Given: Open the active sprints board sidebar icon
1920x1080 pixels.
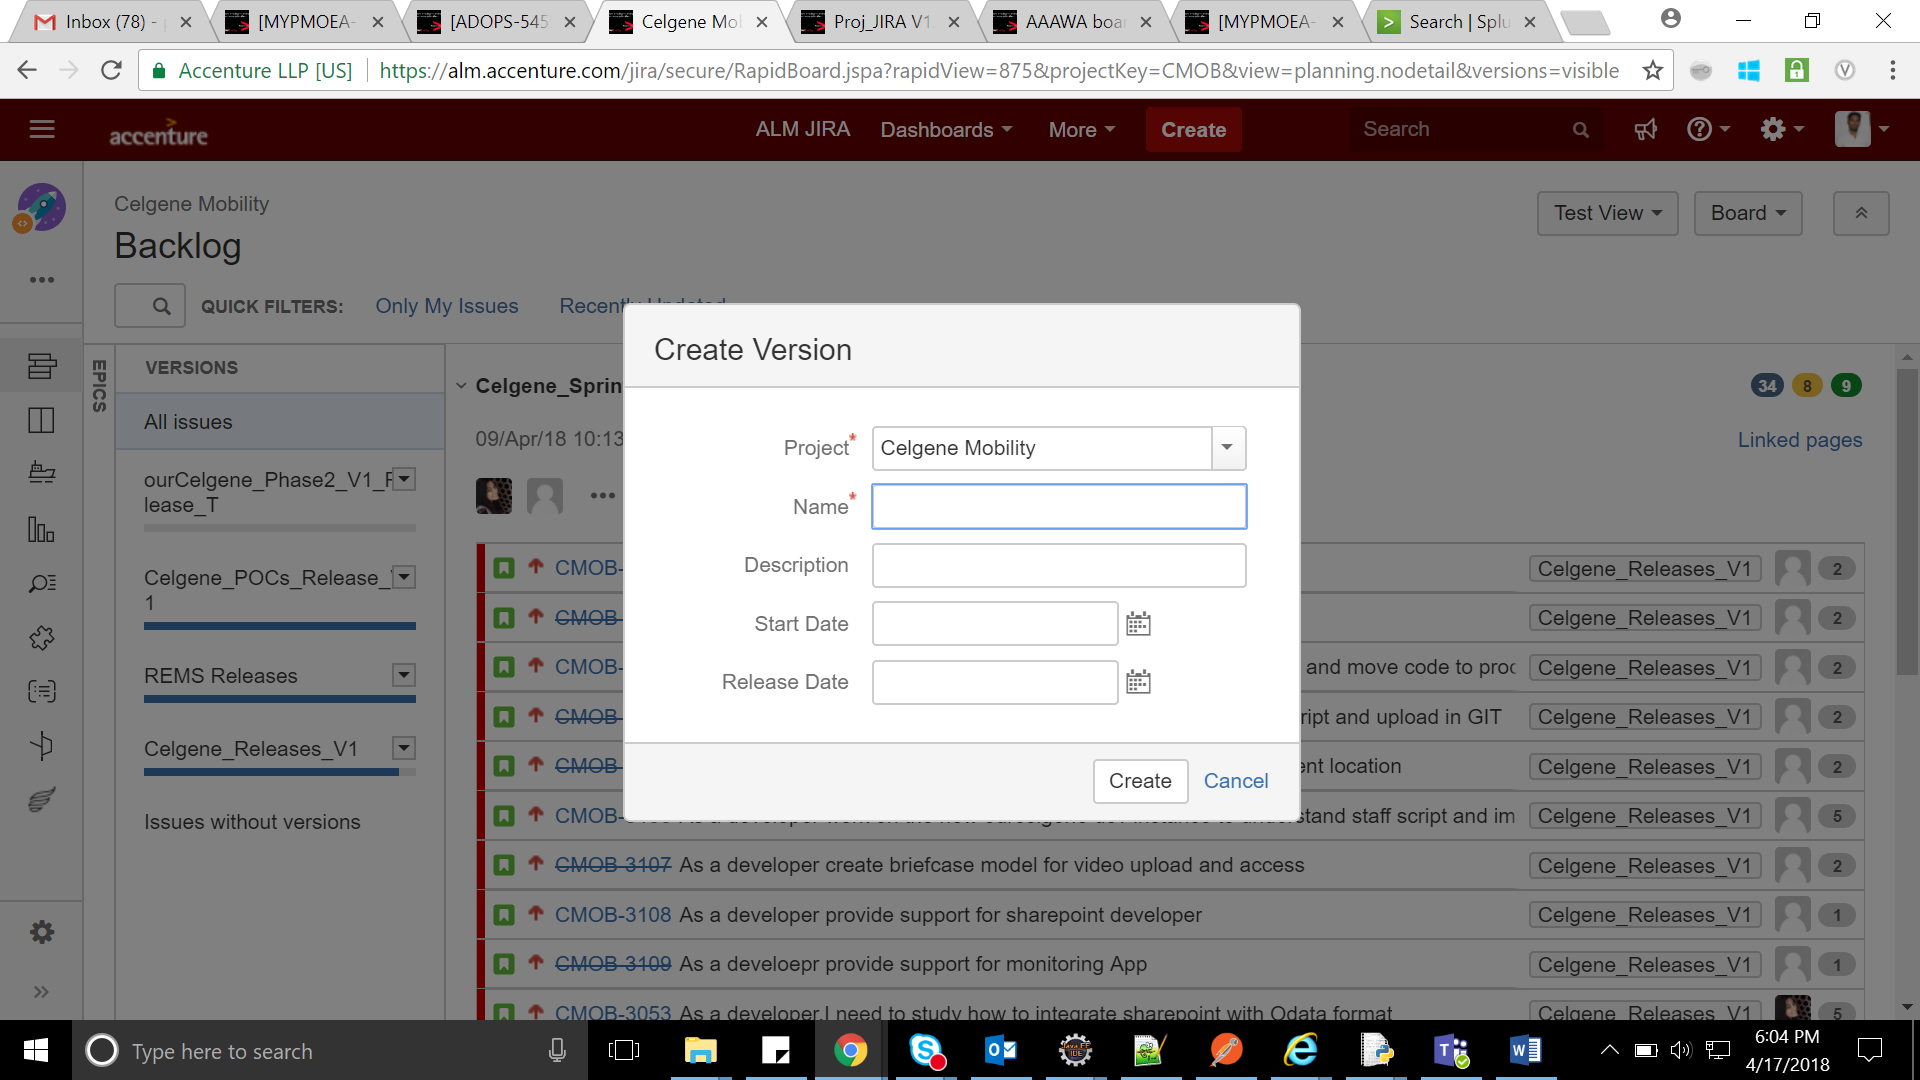Looking at the screenshot, I should coord(42,420).
